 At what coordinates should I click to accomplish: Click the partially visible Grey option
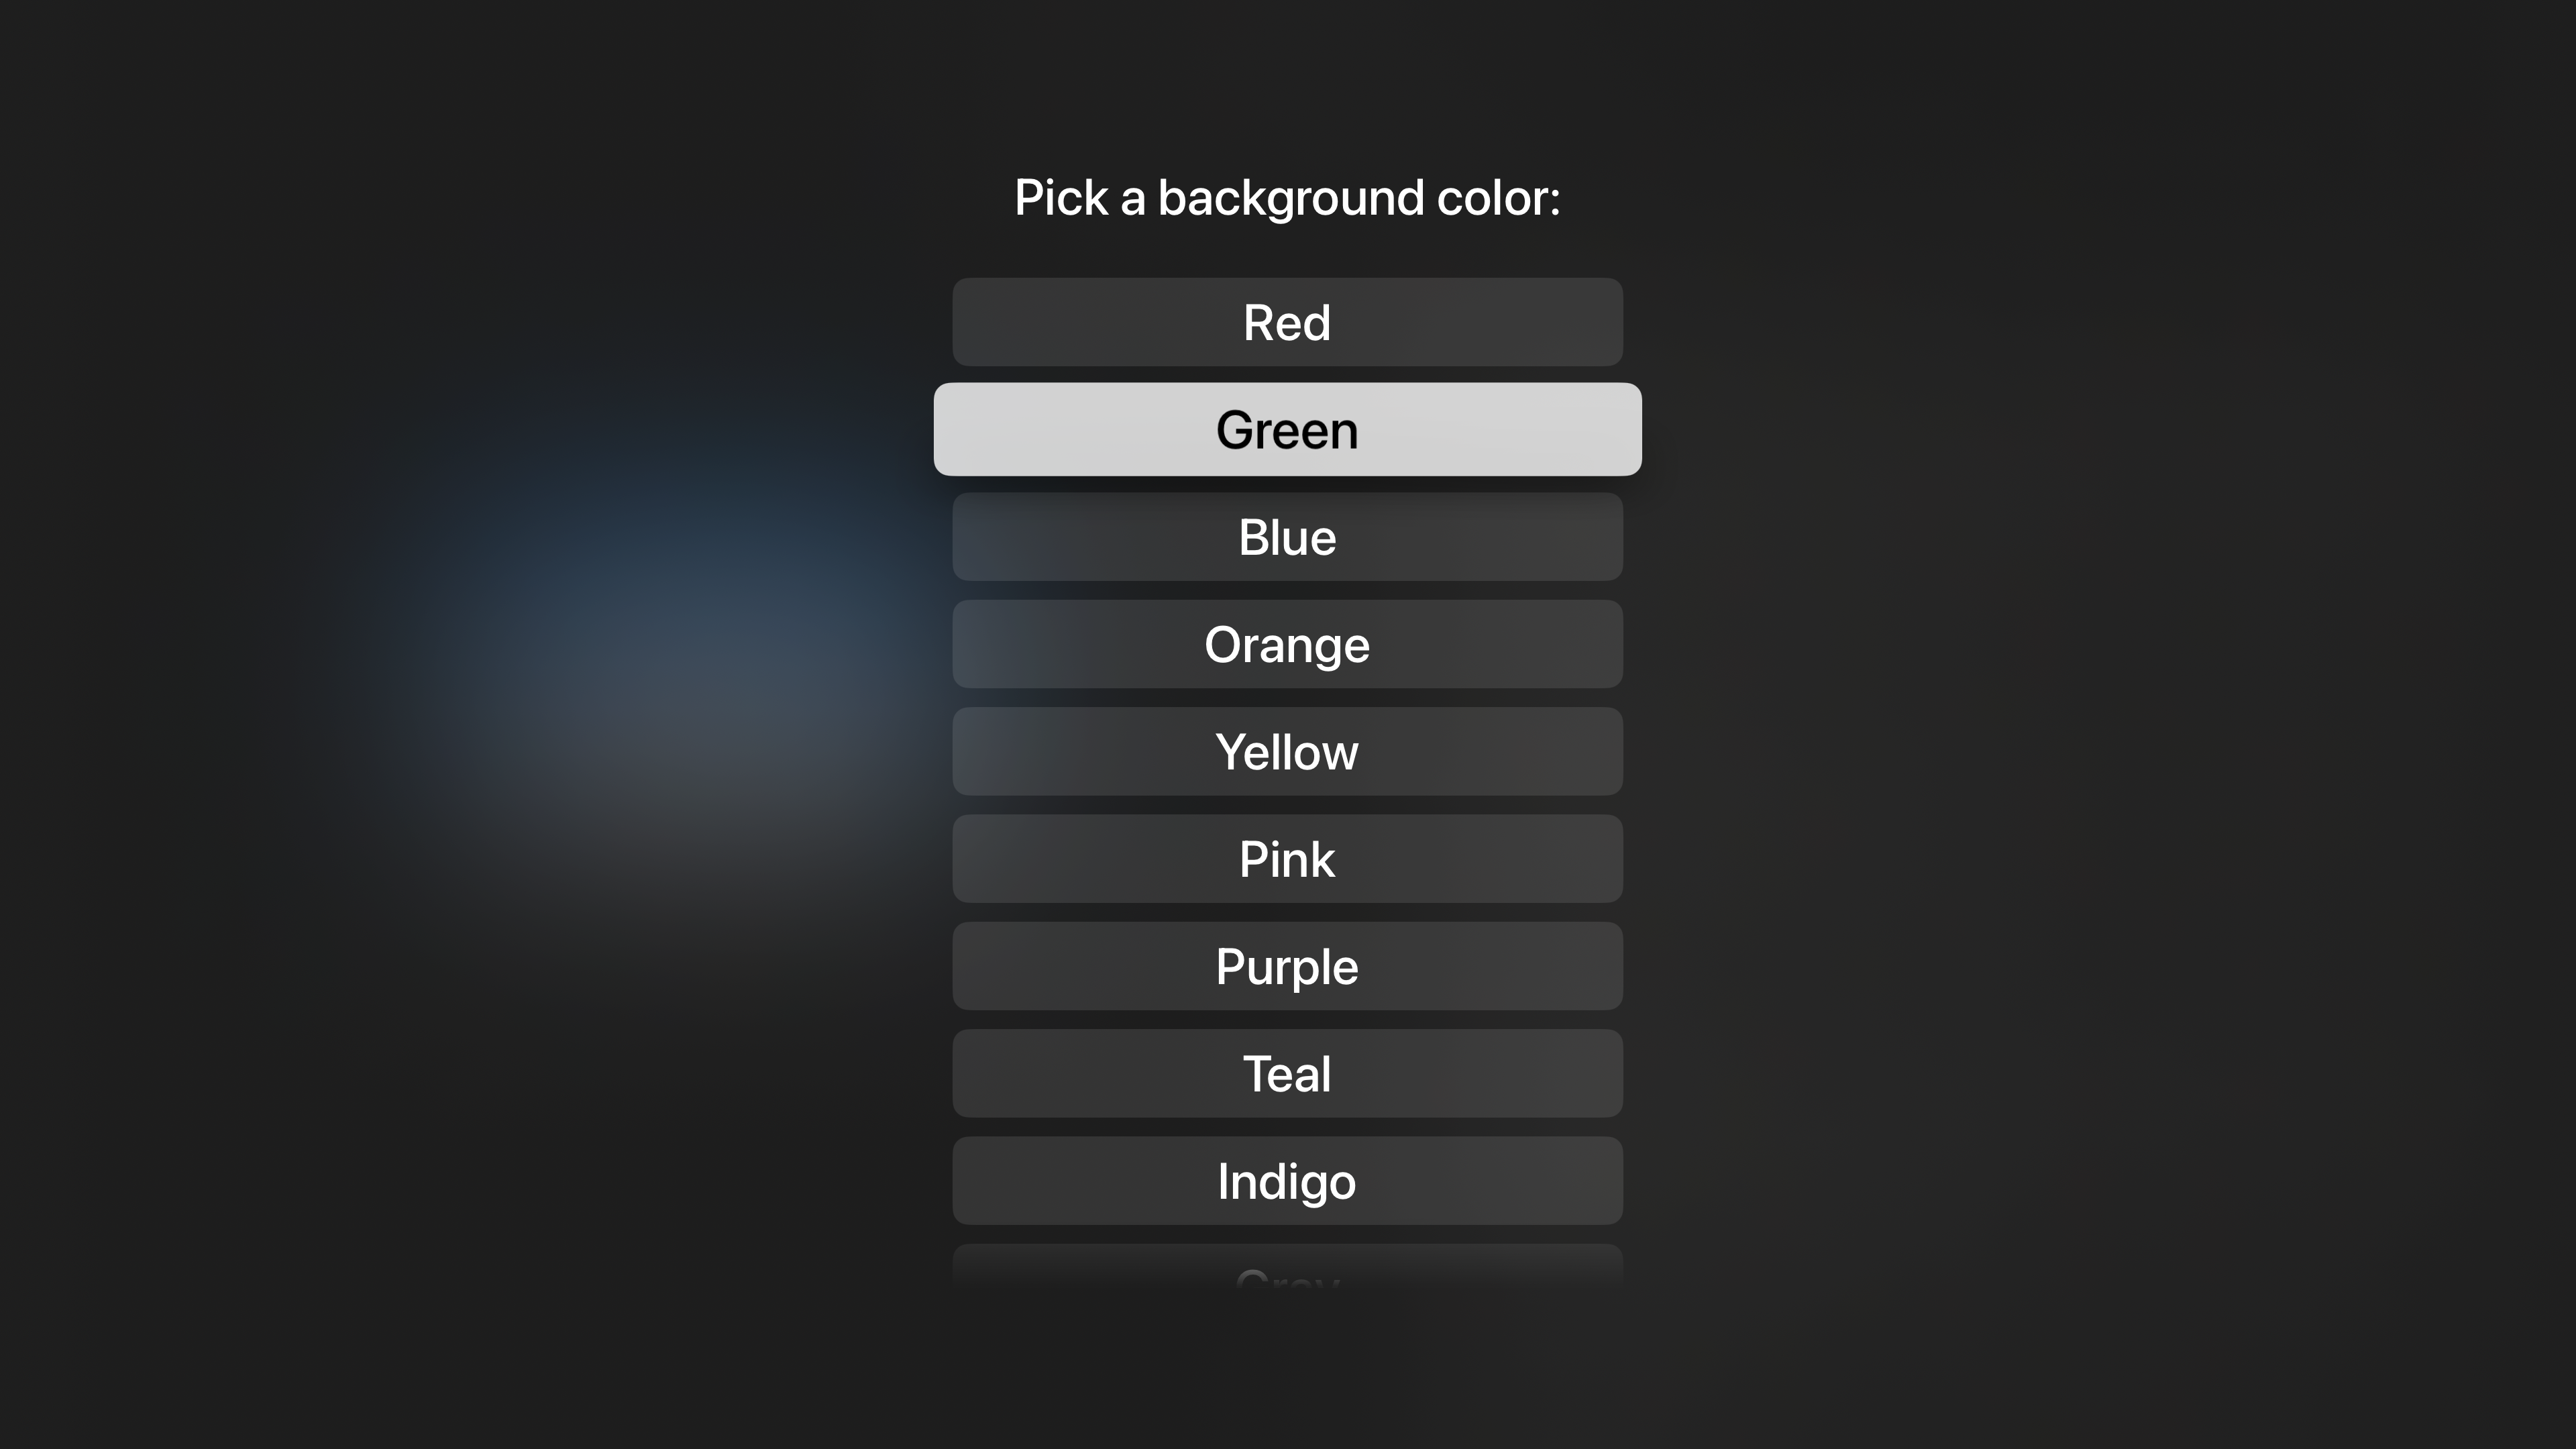point(1287,1267)
